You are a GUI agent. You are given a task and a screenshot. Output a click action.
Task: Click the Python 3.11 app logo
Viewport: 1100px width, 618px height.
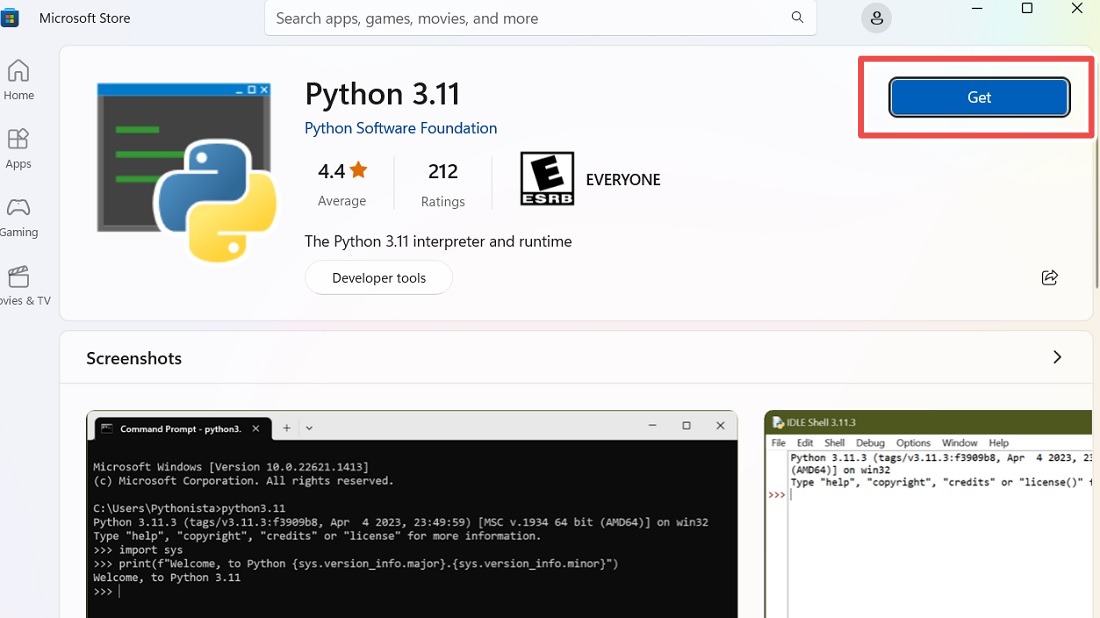tap(186, 170)
